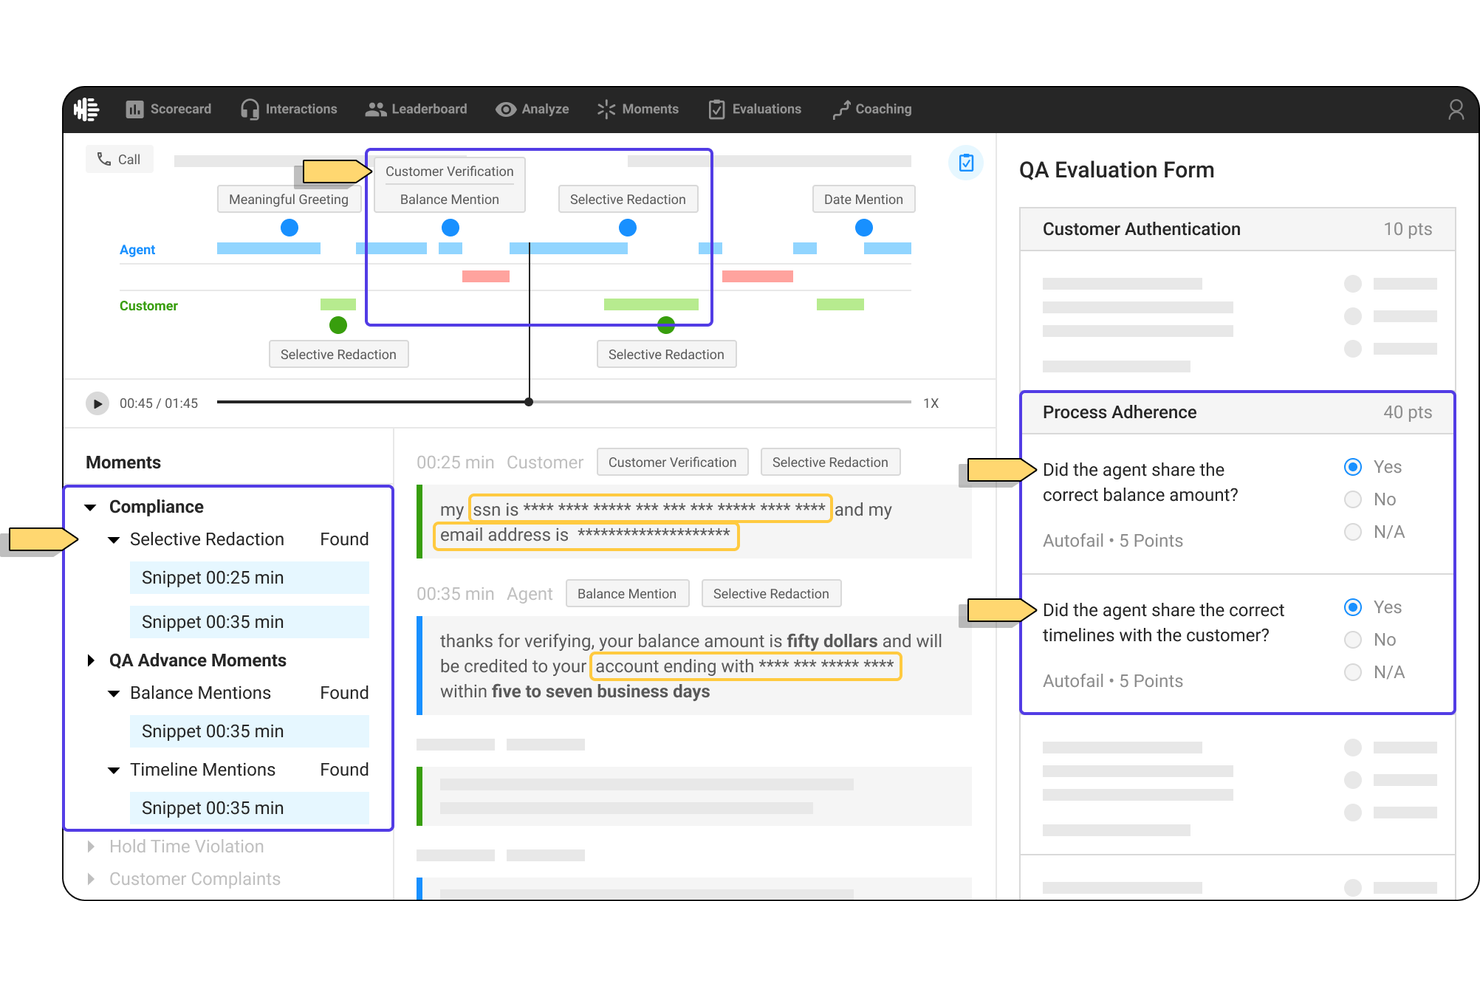Select Yes for correct timelines question
The width and height of the screenshot is (1480, 987).
tap(1353, 607)
